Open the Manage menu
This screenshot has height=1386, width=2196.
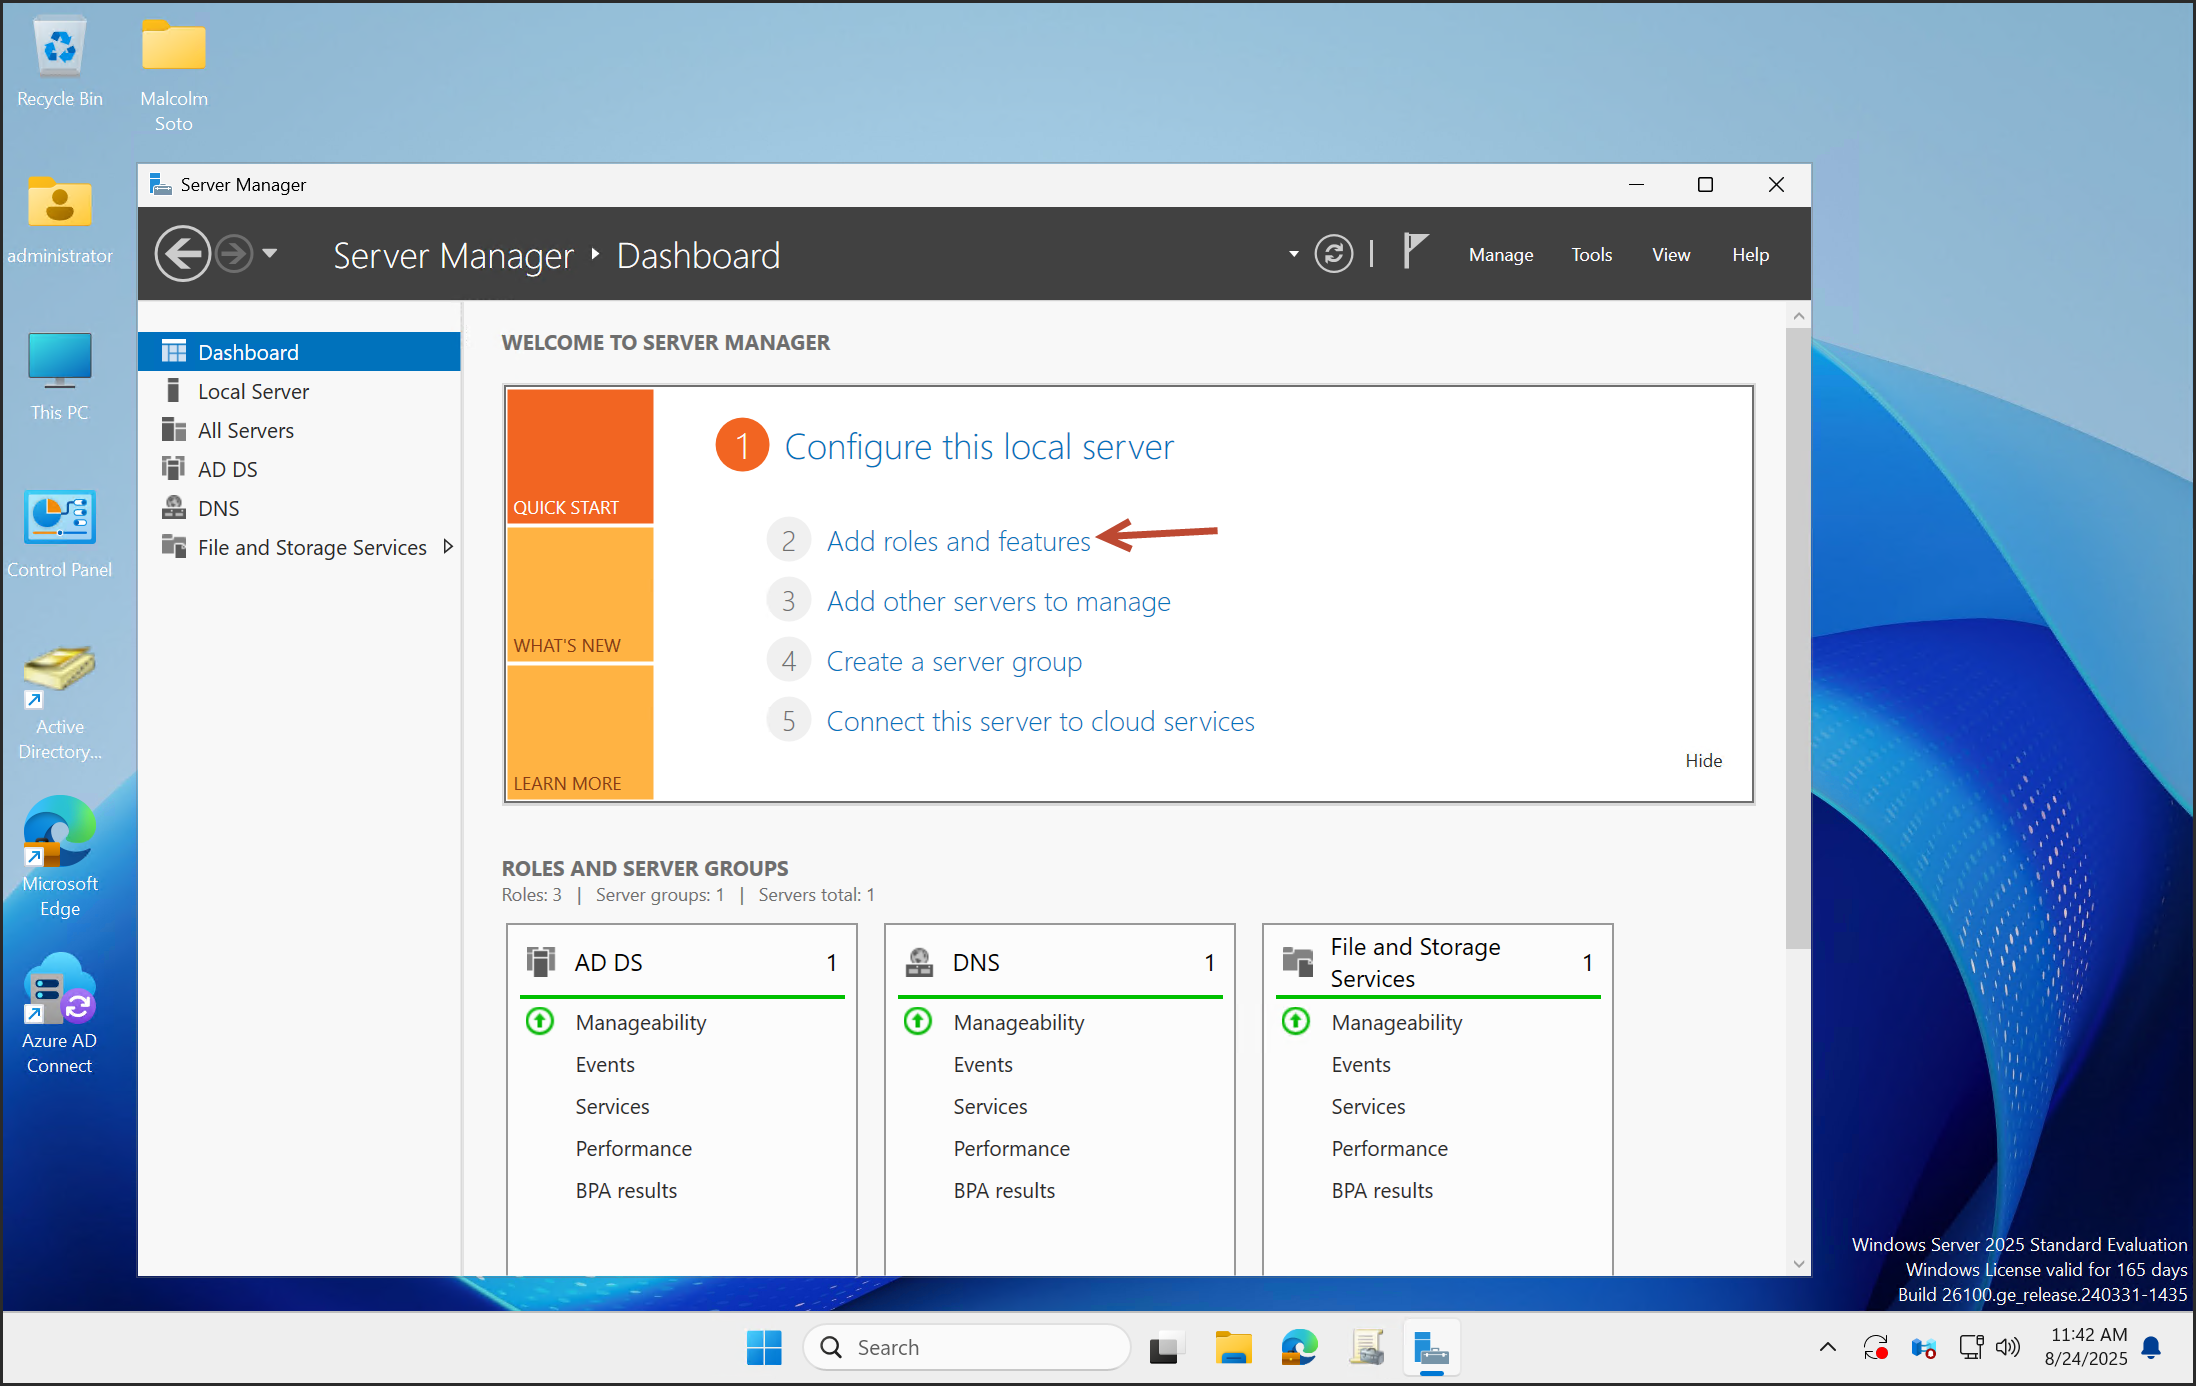point(1500,255)
